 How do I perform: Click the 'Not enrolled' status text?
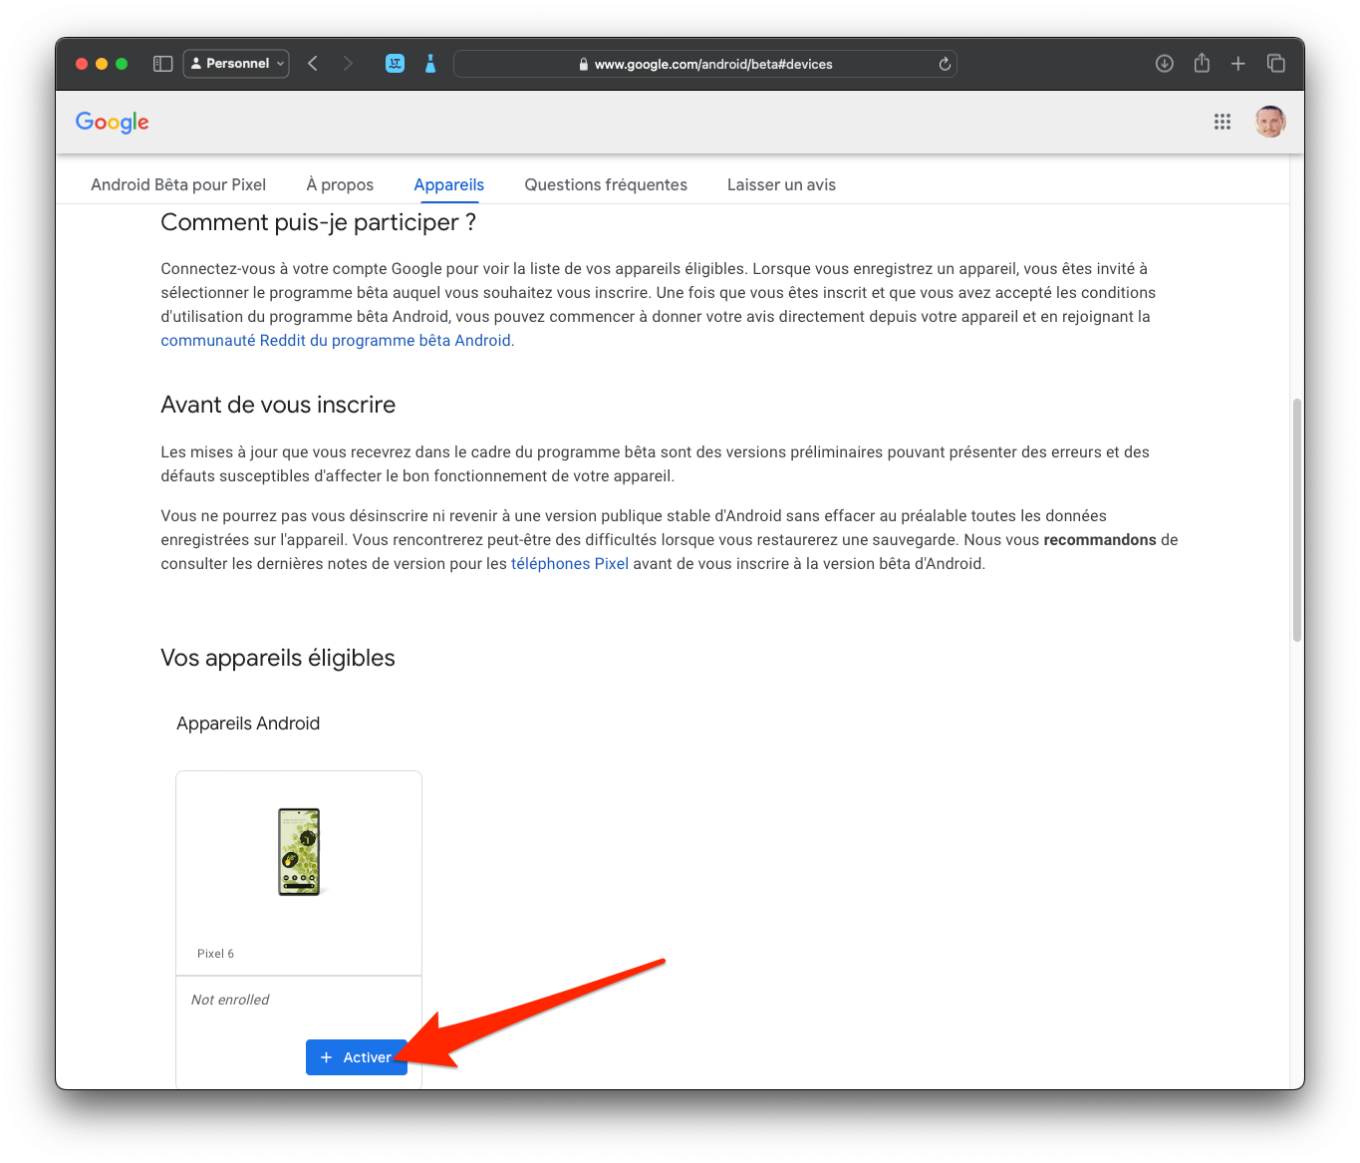pos(230,1000)
